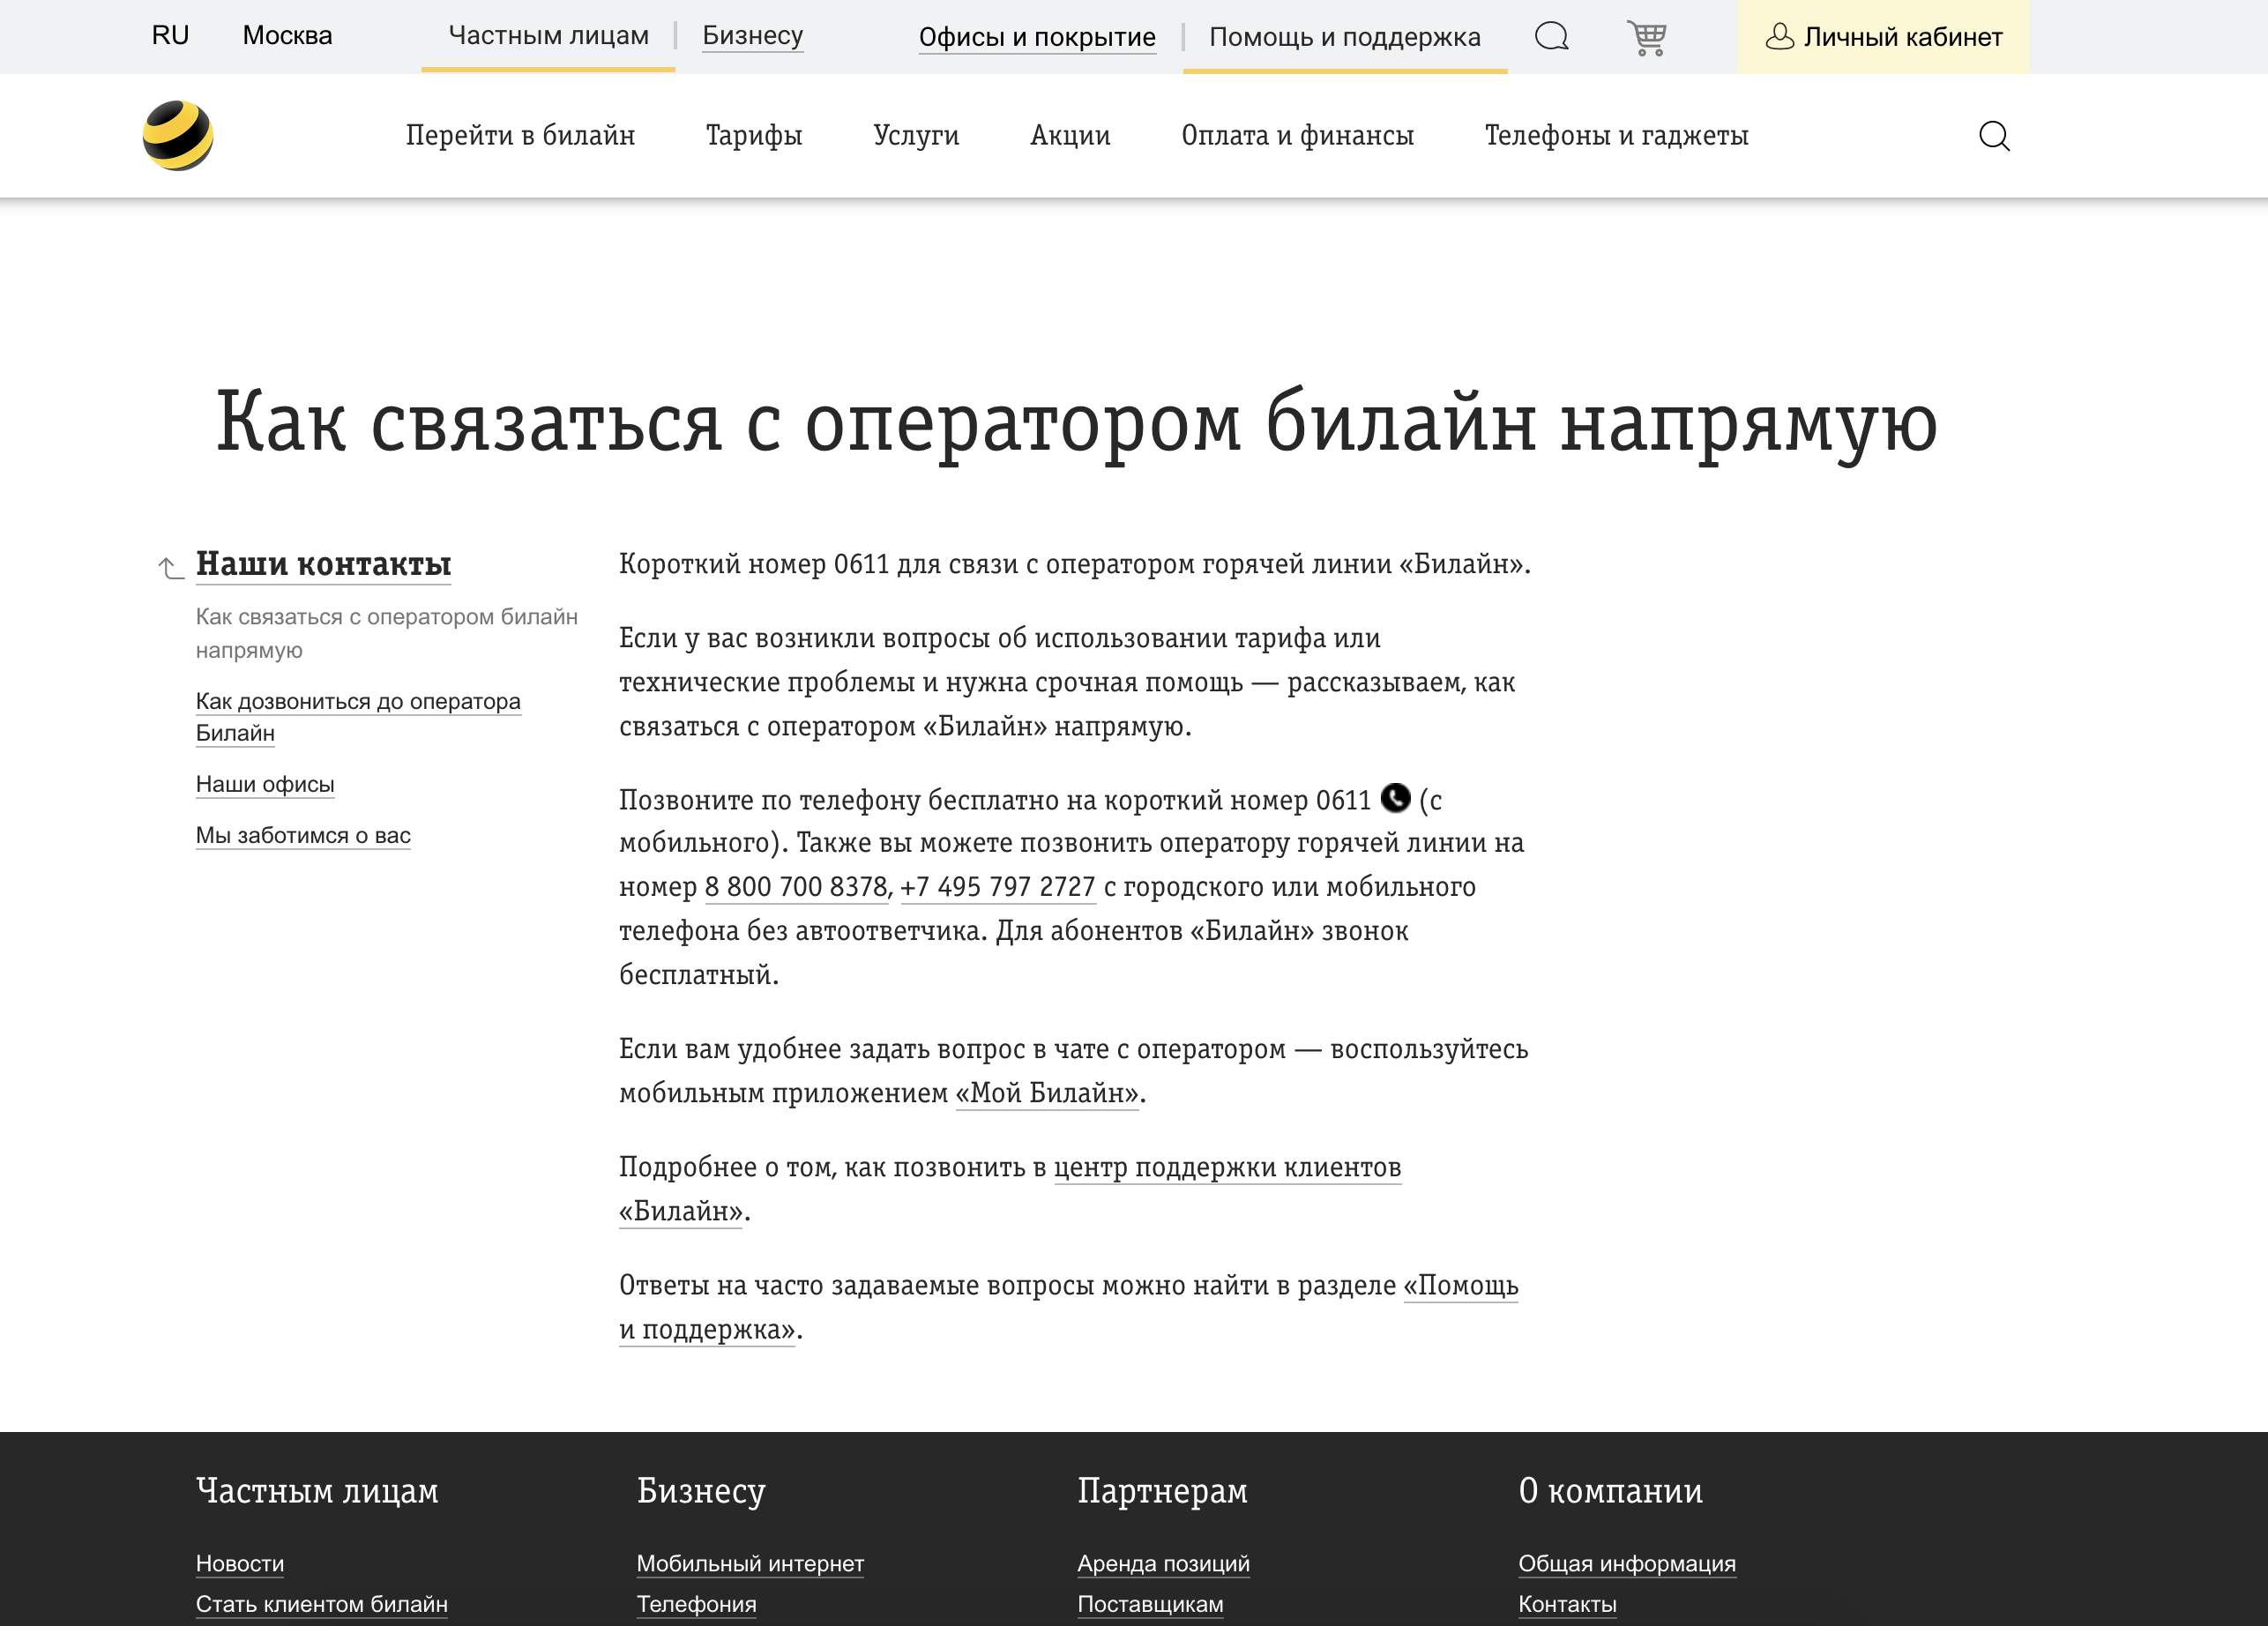
Task: Open the search from the top utility bar
Action: pyautogui.click(x=1551, y=37)
